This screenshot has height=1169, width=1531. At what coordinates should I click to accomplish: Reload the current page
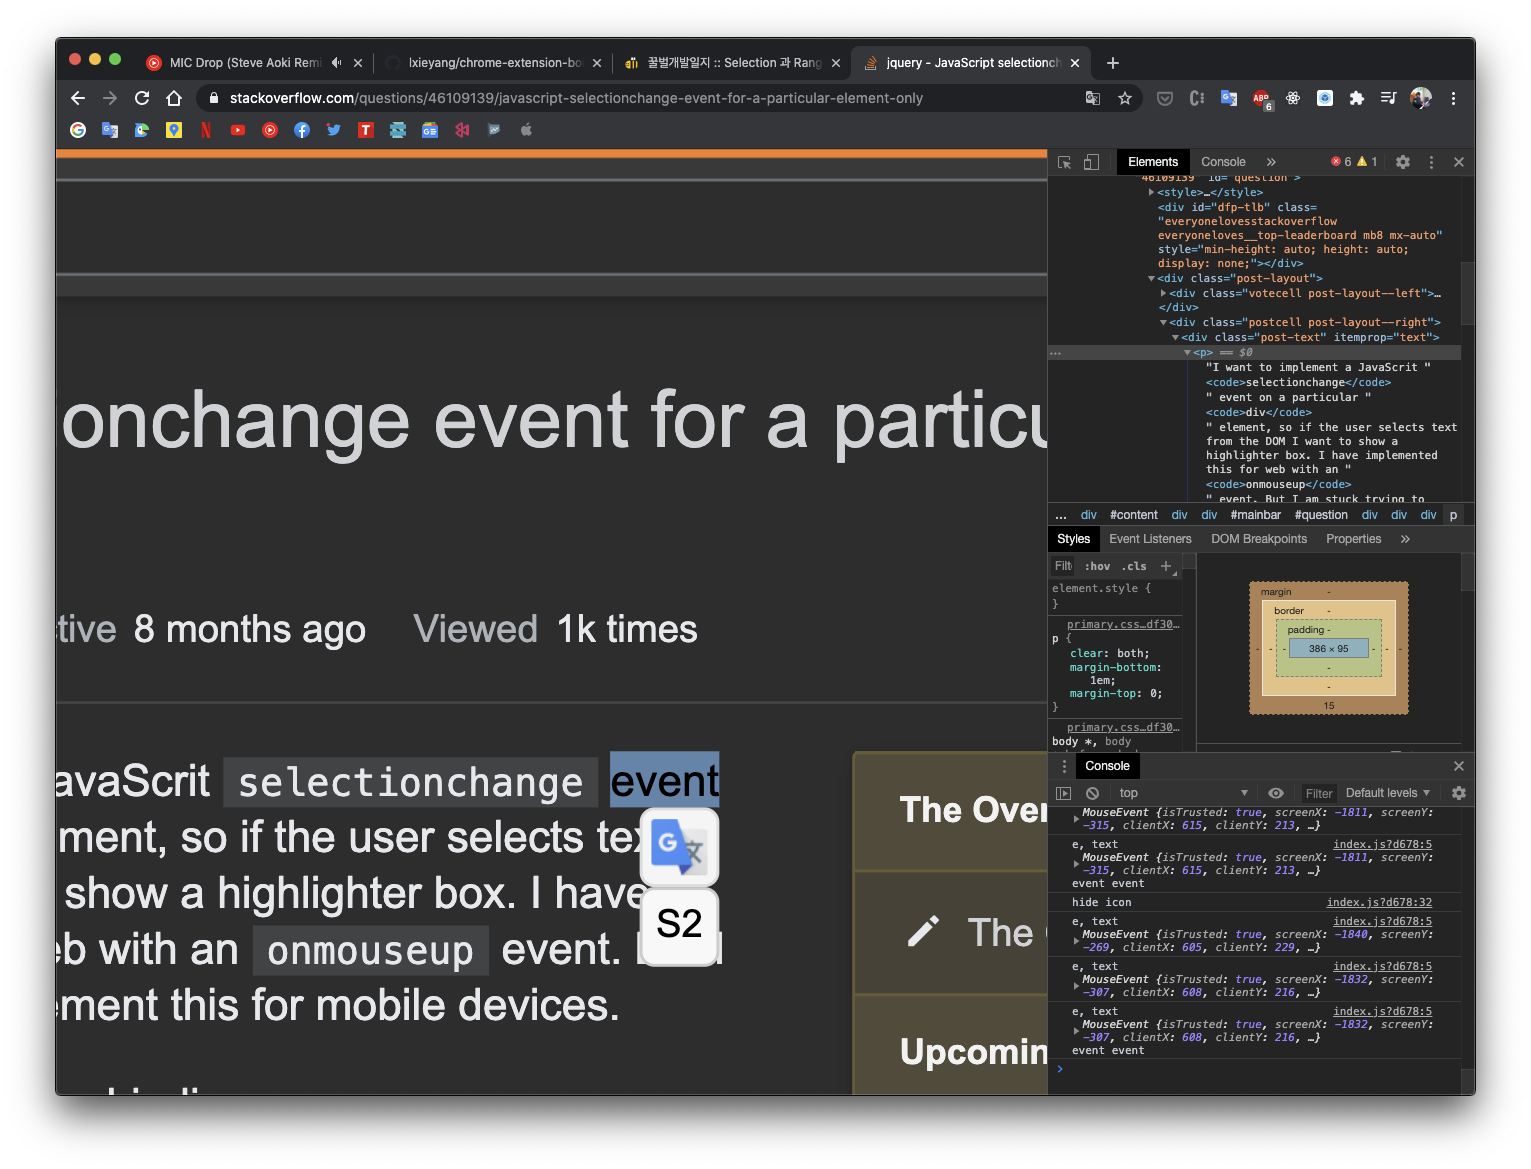(x=142, y=98)
